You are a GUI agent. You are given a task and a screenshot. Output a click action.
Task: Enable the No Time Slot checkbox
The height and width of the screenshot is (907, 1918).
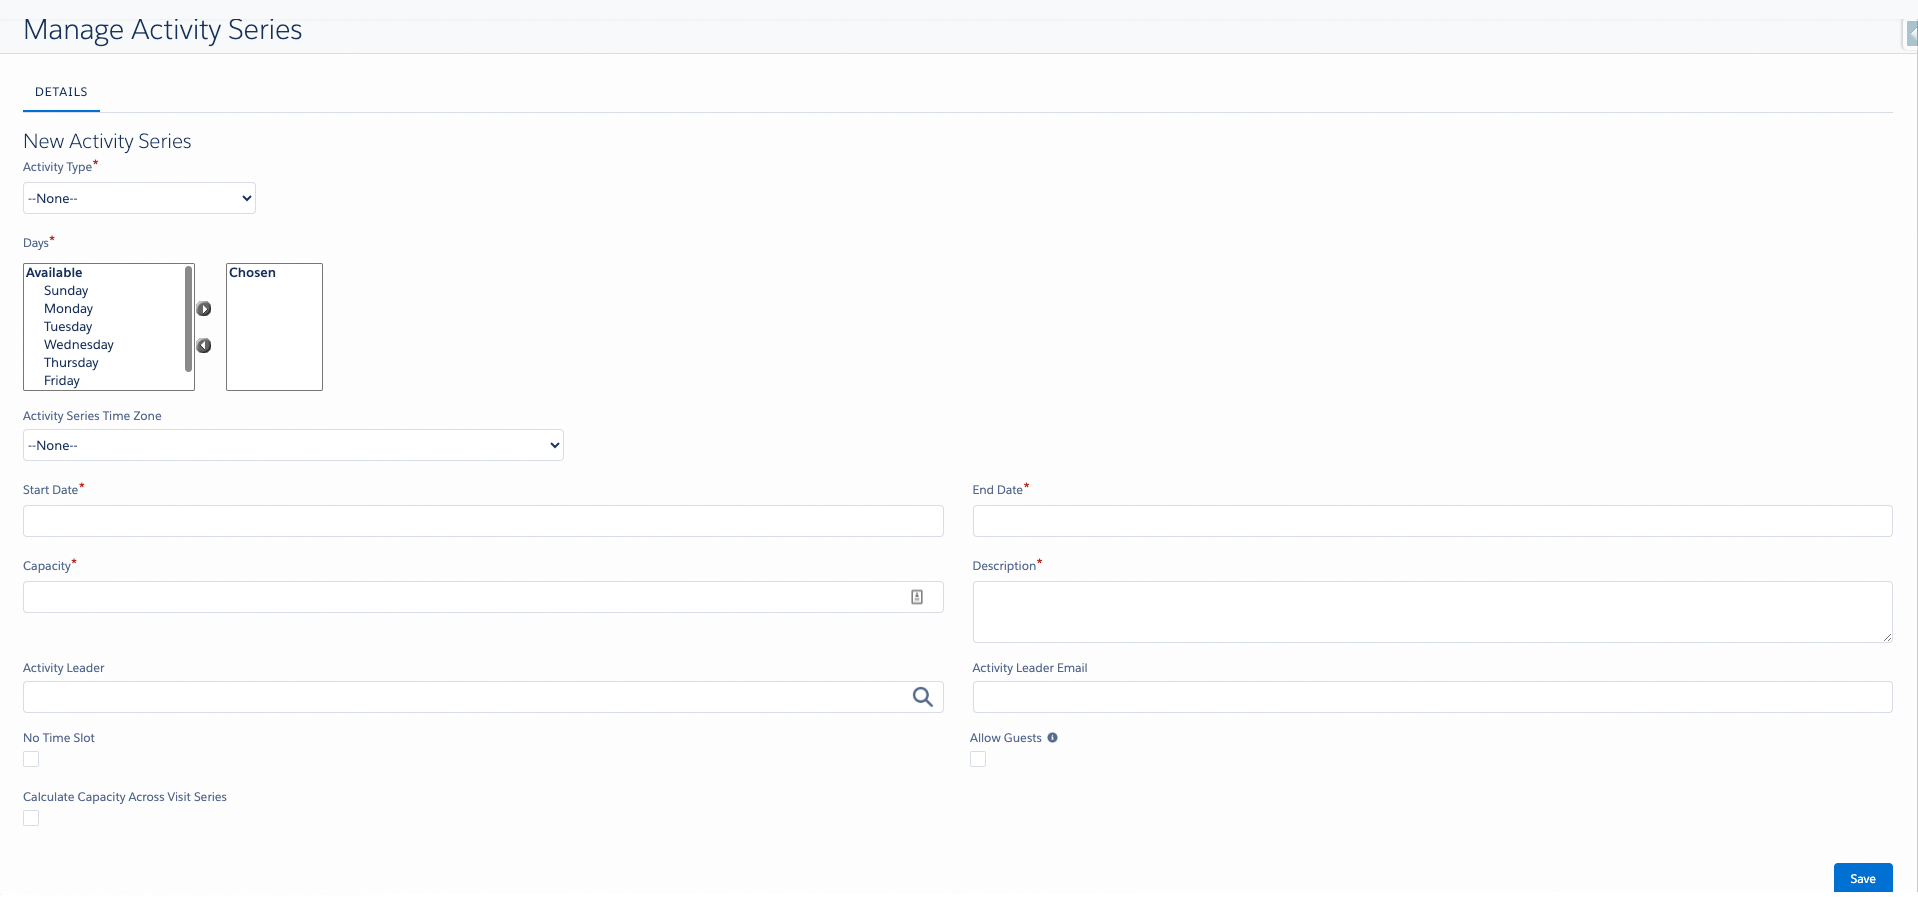click(x=31, y=759)
